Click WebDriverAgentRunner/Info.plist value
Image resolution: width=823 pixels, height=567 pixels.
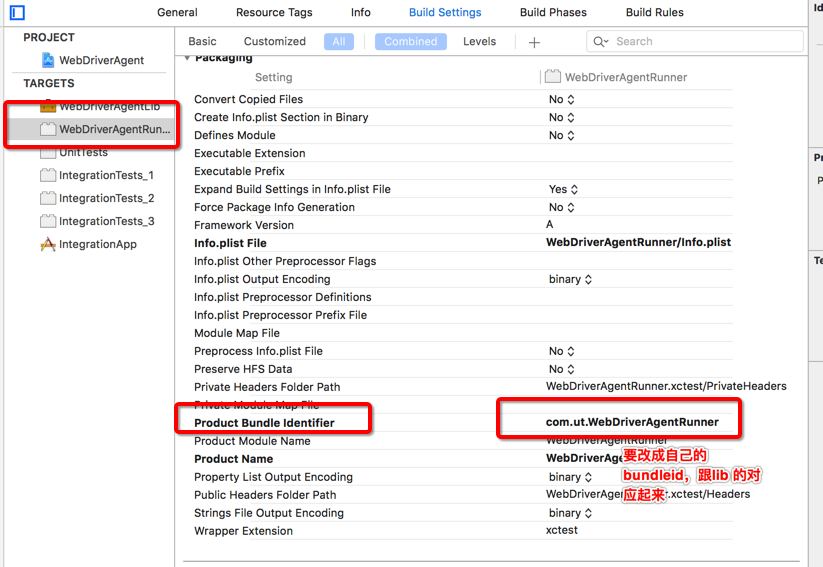[x=638, y=242]
